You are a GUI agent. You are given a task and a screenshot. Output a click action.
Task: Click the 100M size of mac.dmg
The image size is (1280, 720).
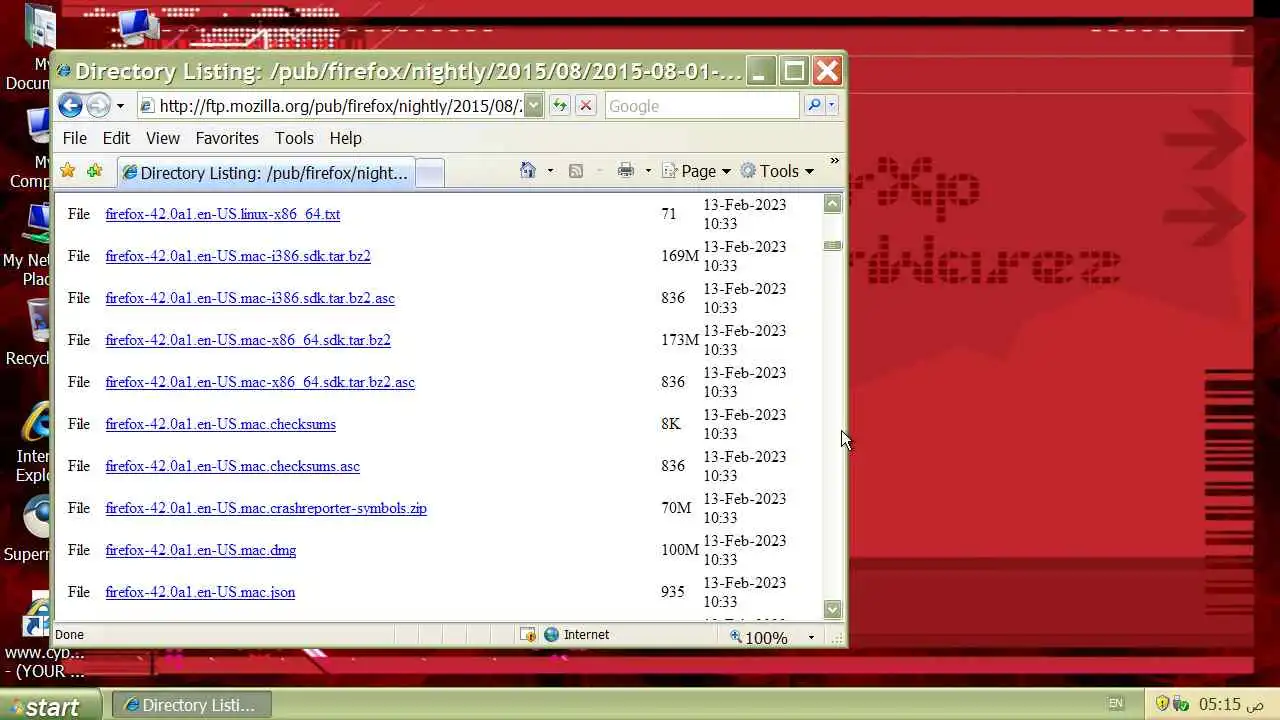coord(680,550)
